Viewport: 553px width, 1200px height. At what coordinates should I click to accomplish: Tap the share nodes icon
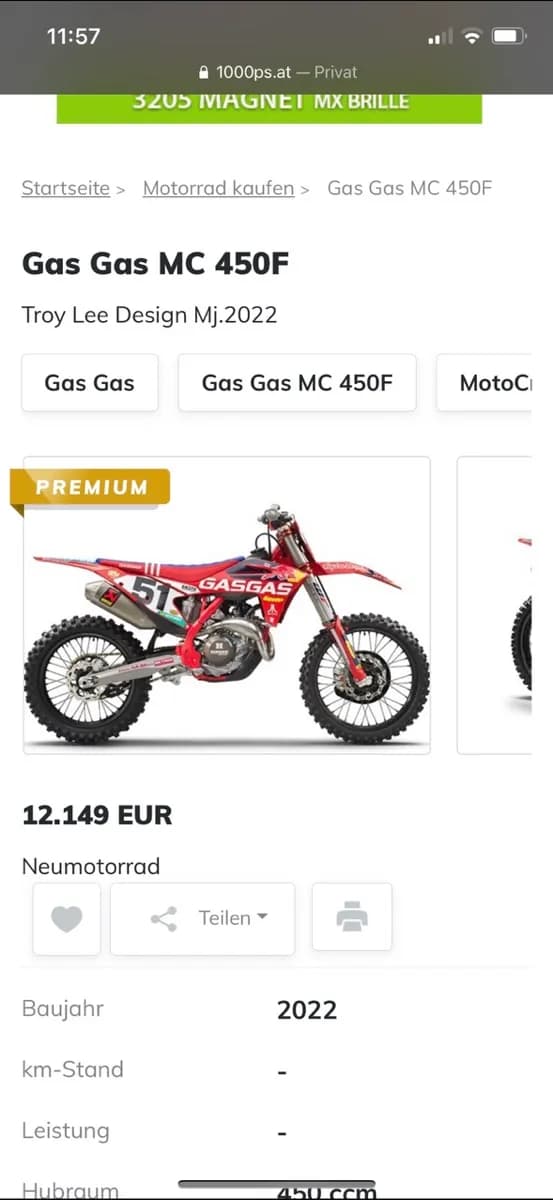point(164,918)
